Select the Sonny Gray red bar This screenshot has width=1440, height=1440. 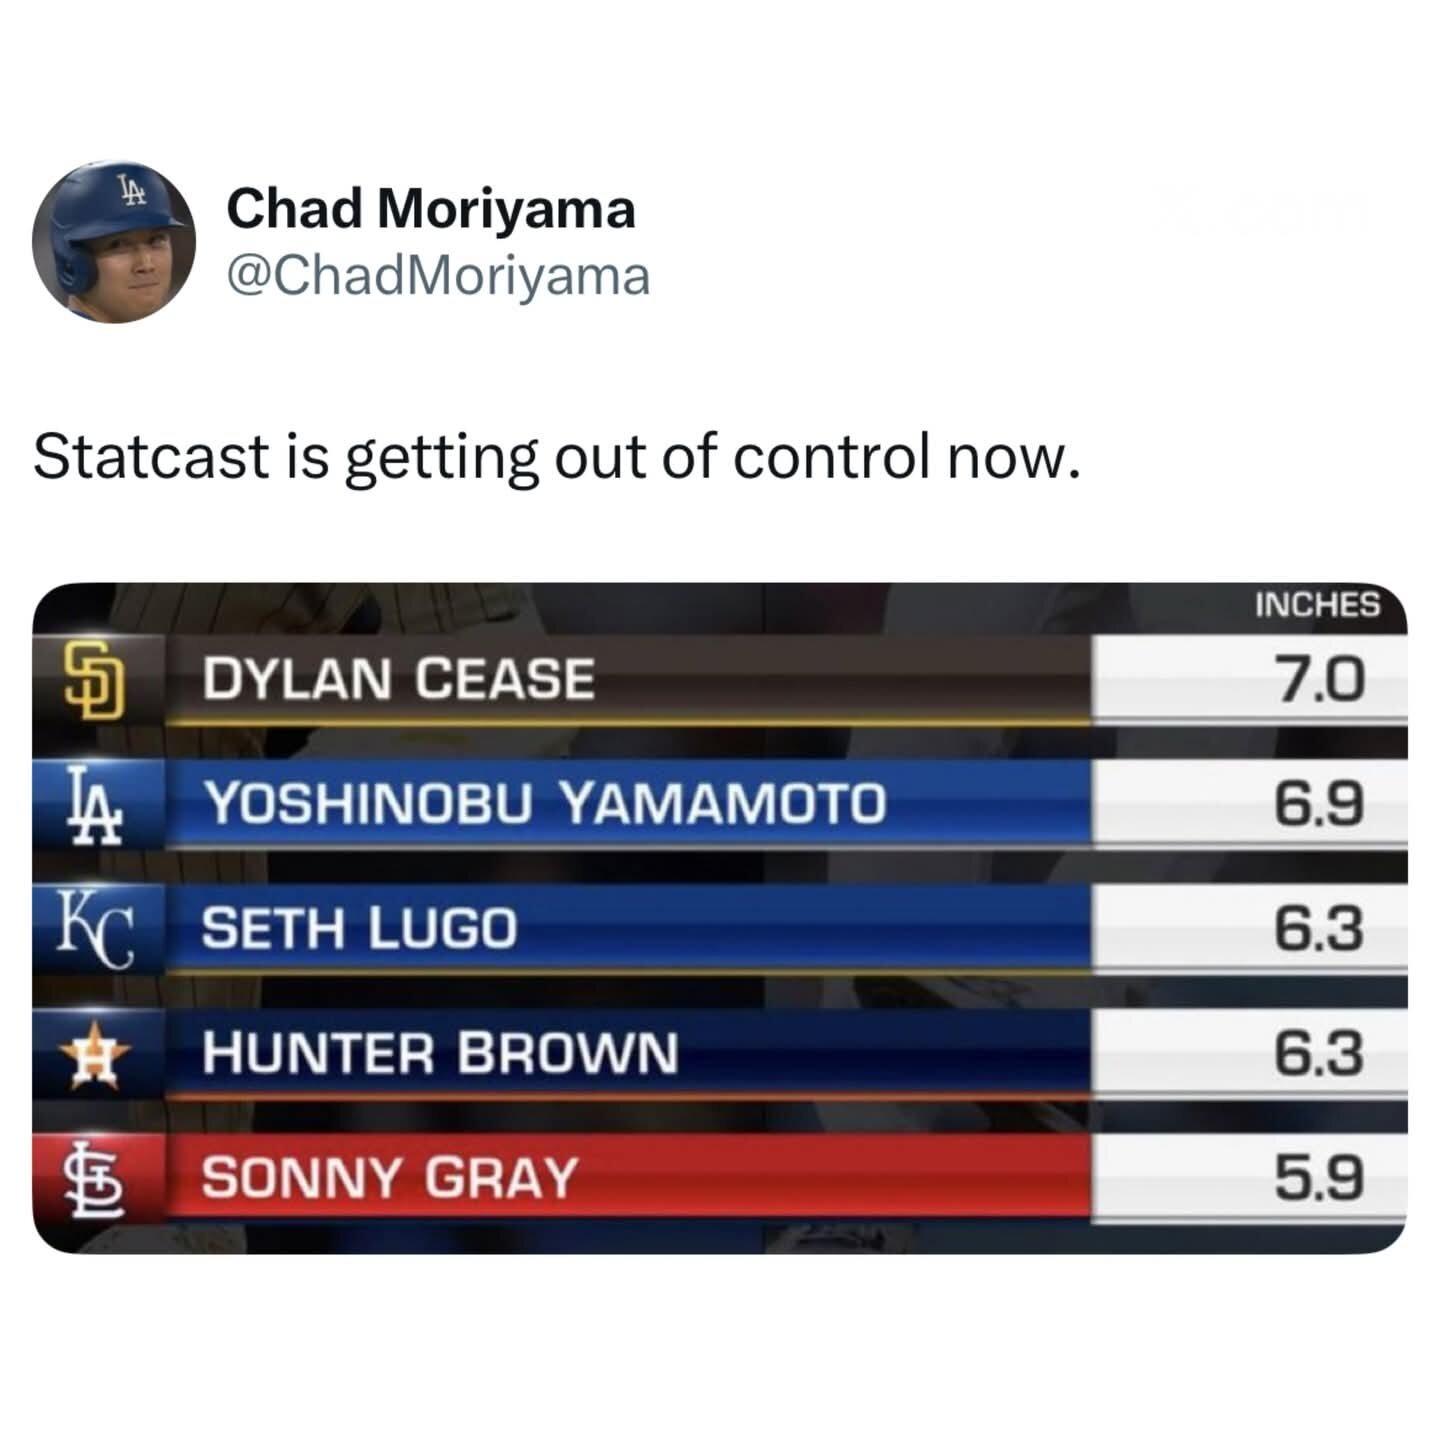tap(620, 1177)
